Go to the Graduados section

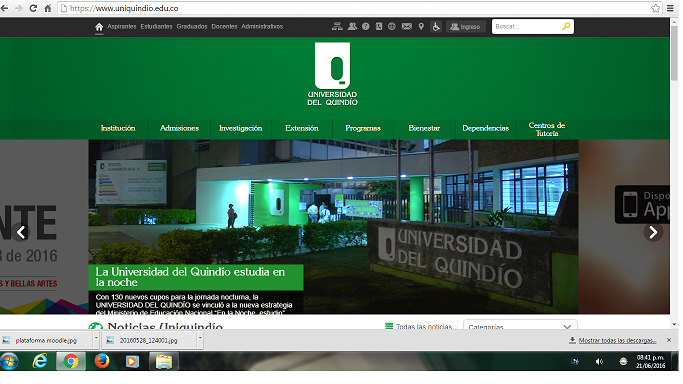192,27
